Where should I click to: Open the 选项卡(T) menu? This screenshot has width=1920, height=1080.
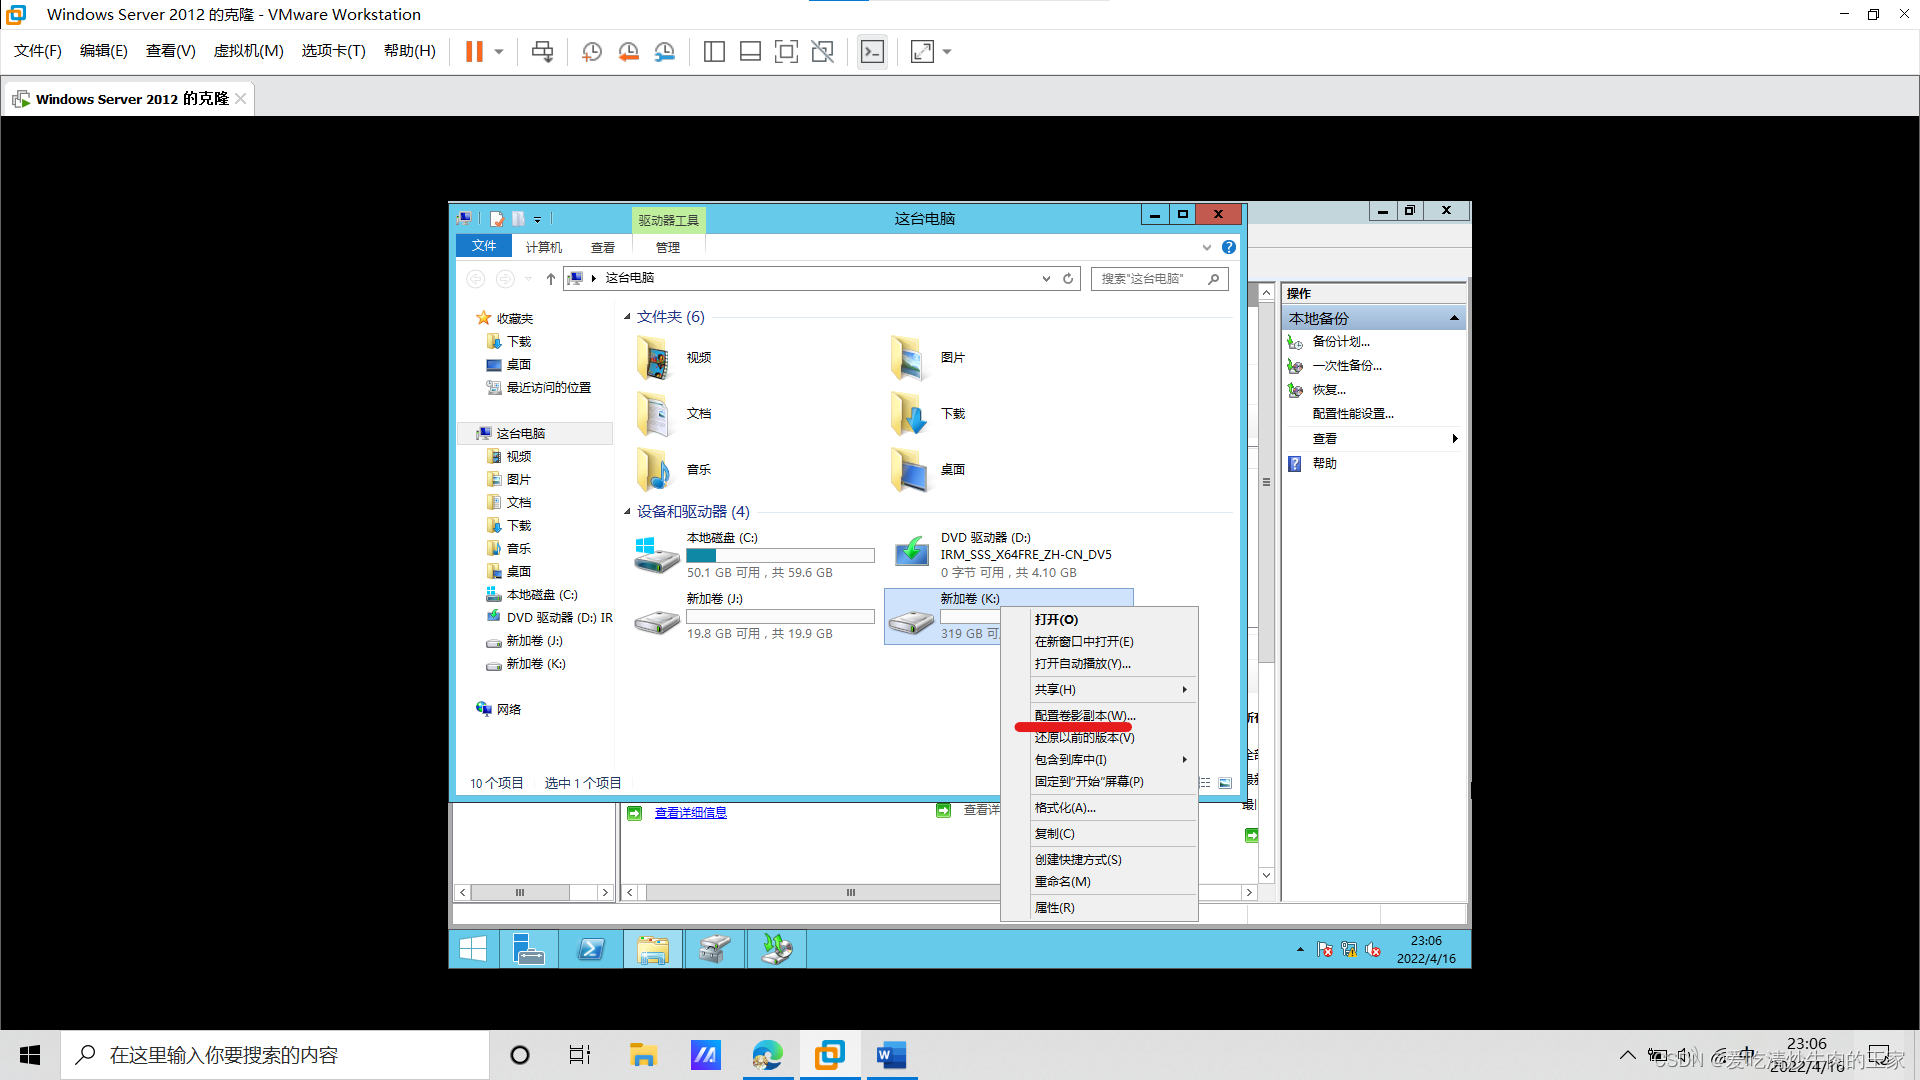(x=333, y=51)
